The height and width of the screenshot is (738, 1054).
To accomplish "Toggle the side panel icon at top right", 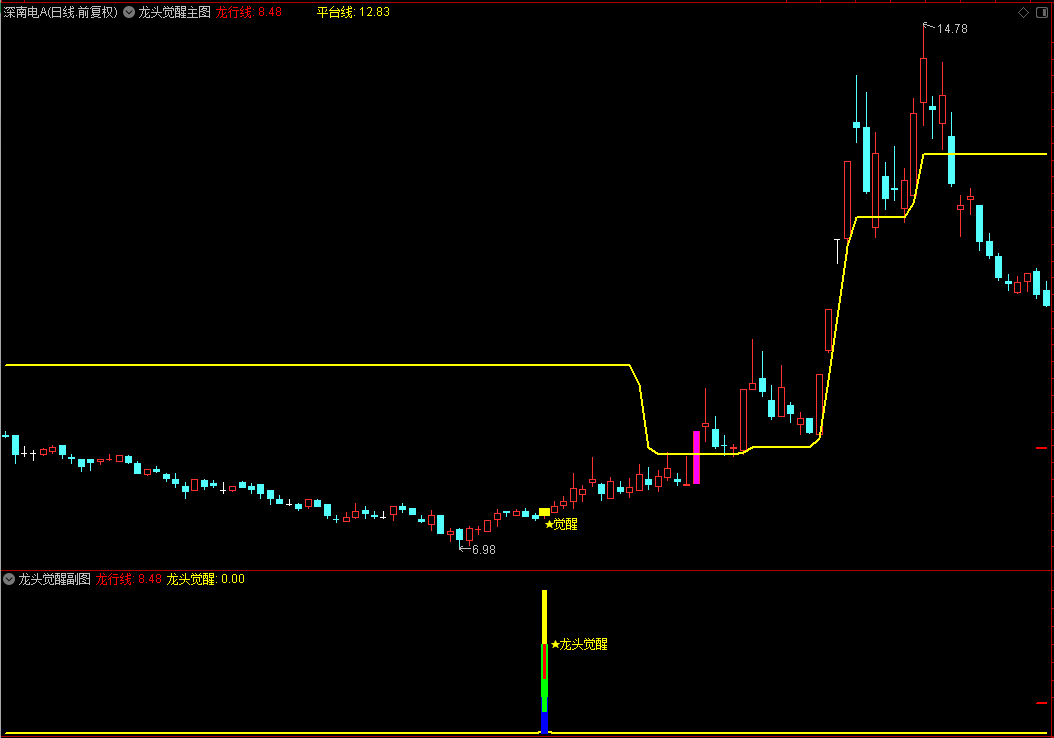I will pyautogui.click(x=1042, y=12).
